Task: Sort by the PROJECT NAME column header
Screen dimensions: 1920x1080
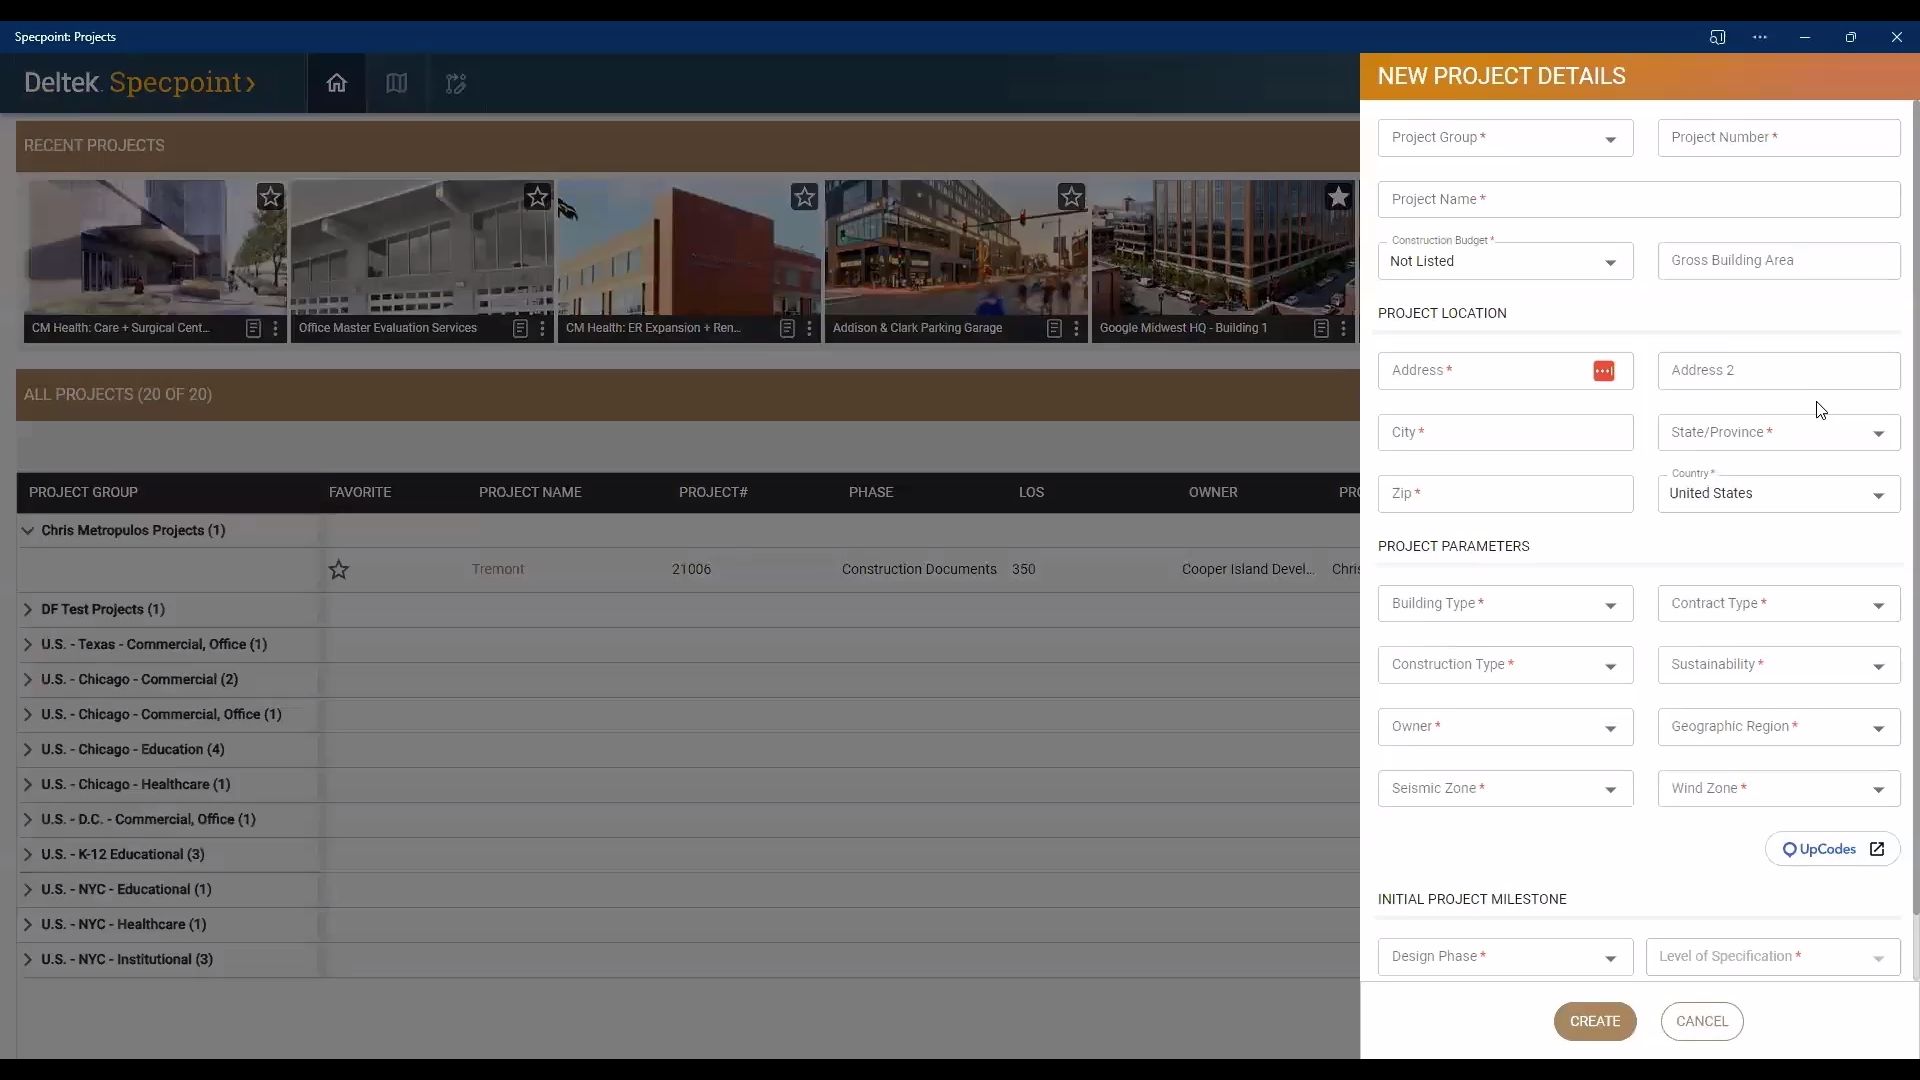Action: [x=530, y=492]
